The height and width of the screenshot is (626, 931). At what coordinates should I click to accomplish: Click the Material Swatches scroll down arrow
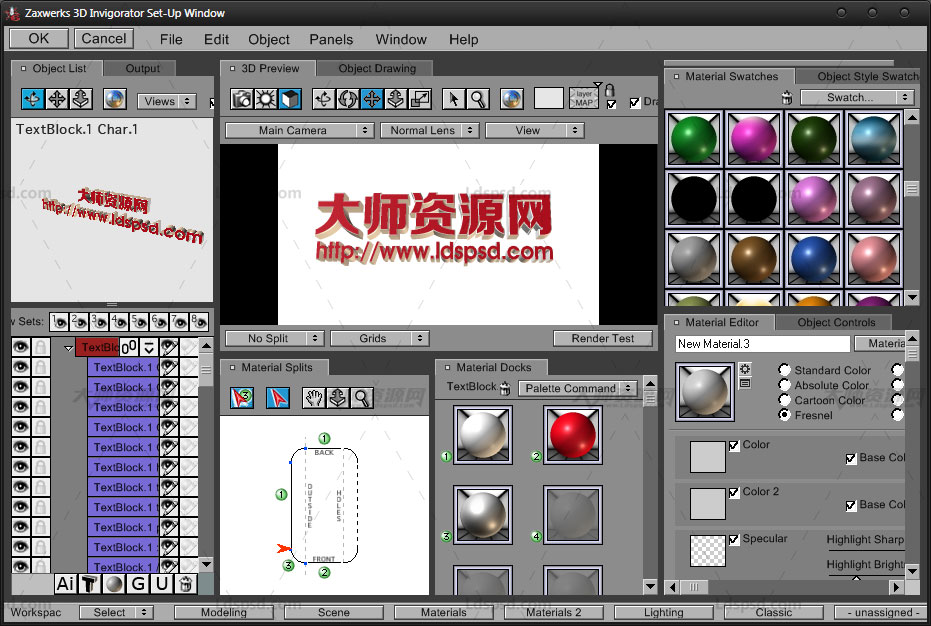click(912, 296)
